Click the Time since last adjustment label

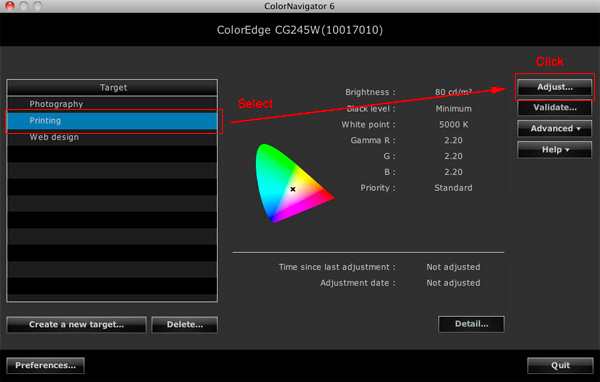(x=337, y=267)
